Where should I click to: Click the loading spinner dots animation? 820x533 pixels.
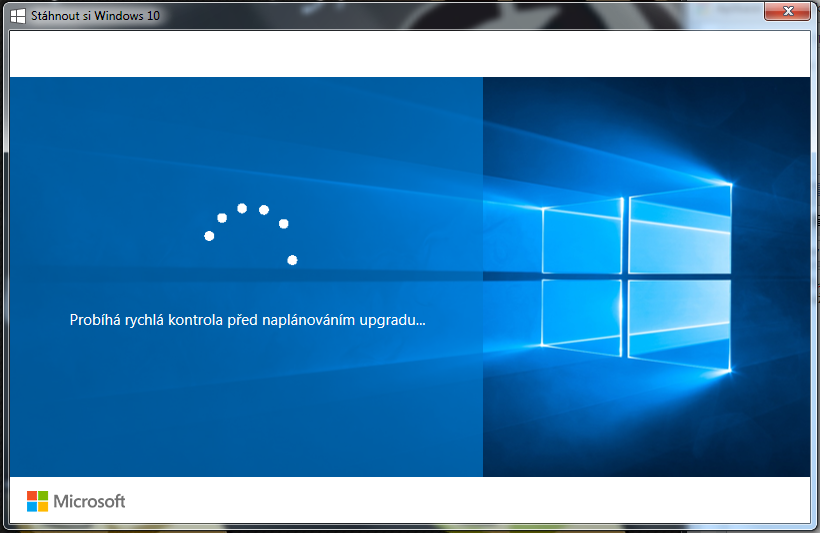click(x=250, y=232)
